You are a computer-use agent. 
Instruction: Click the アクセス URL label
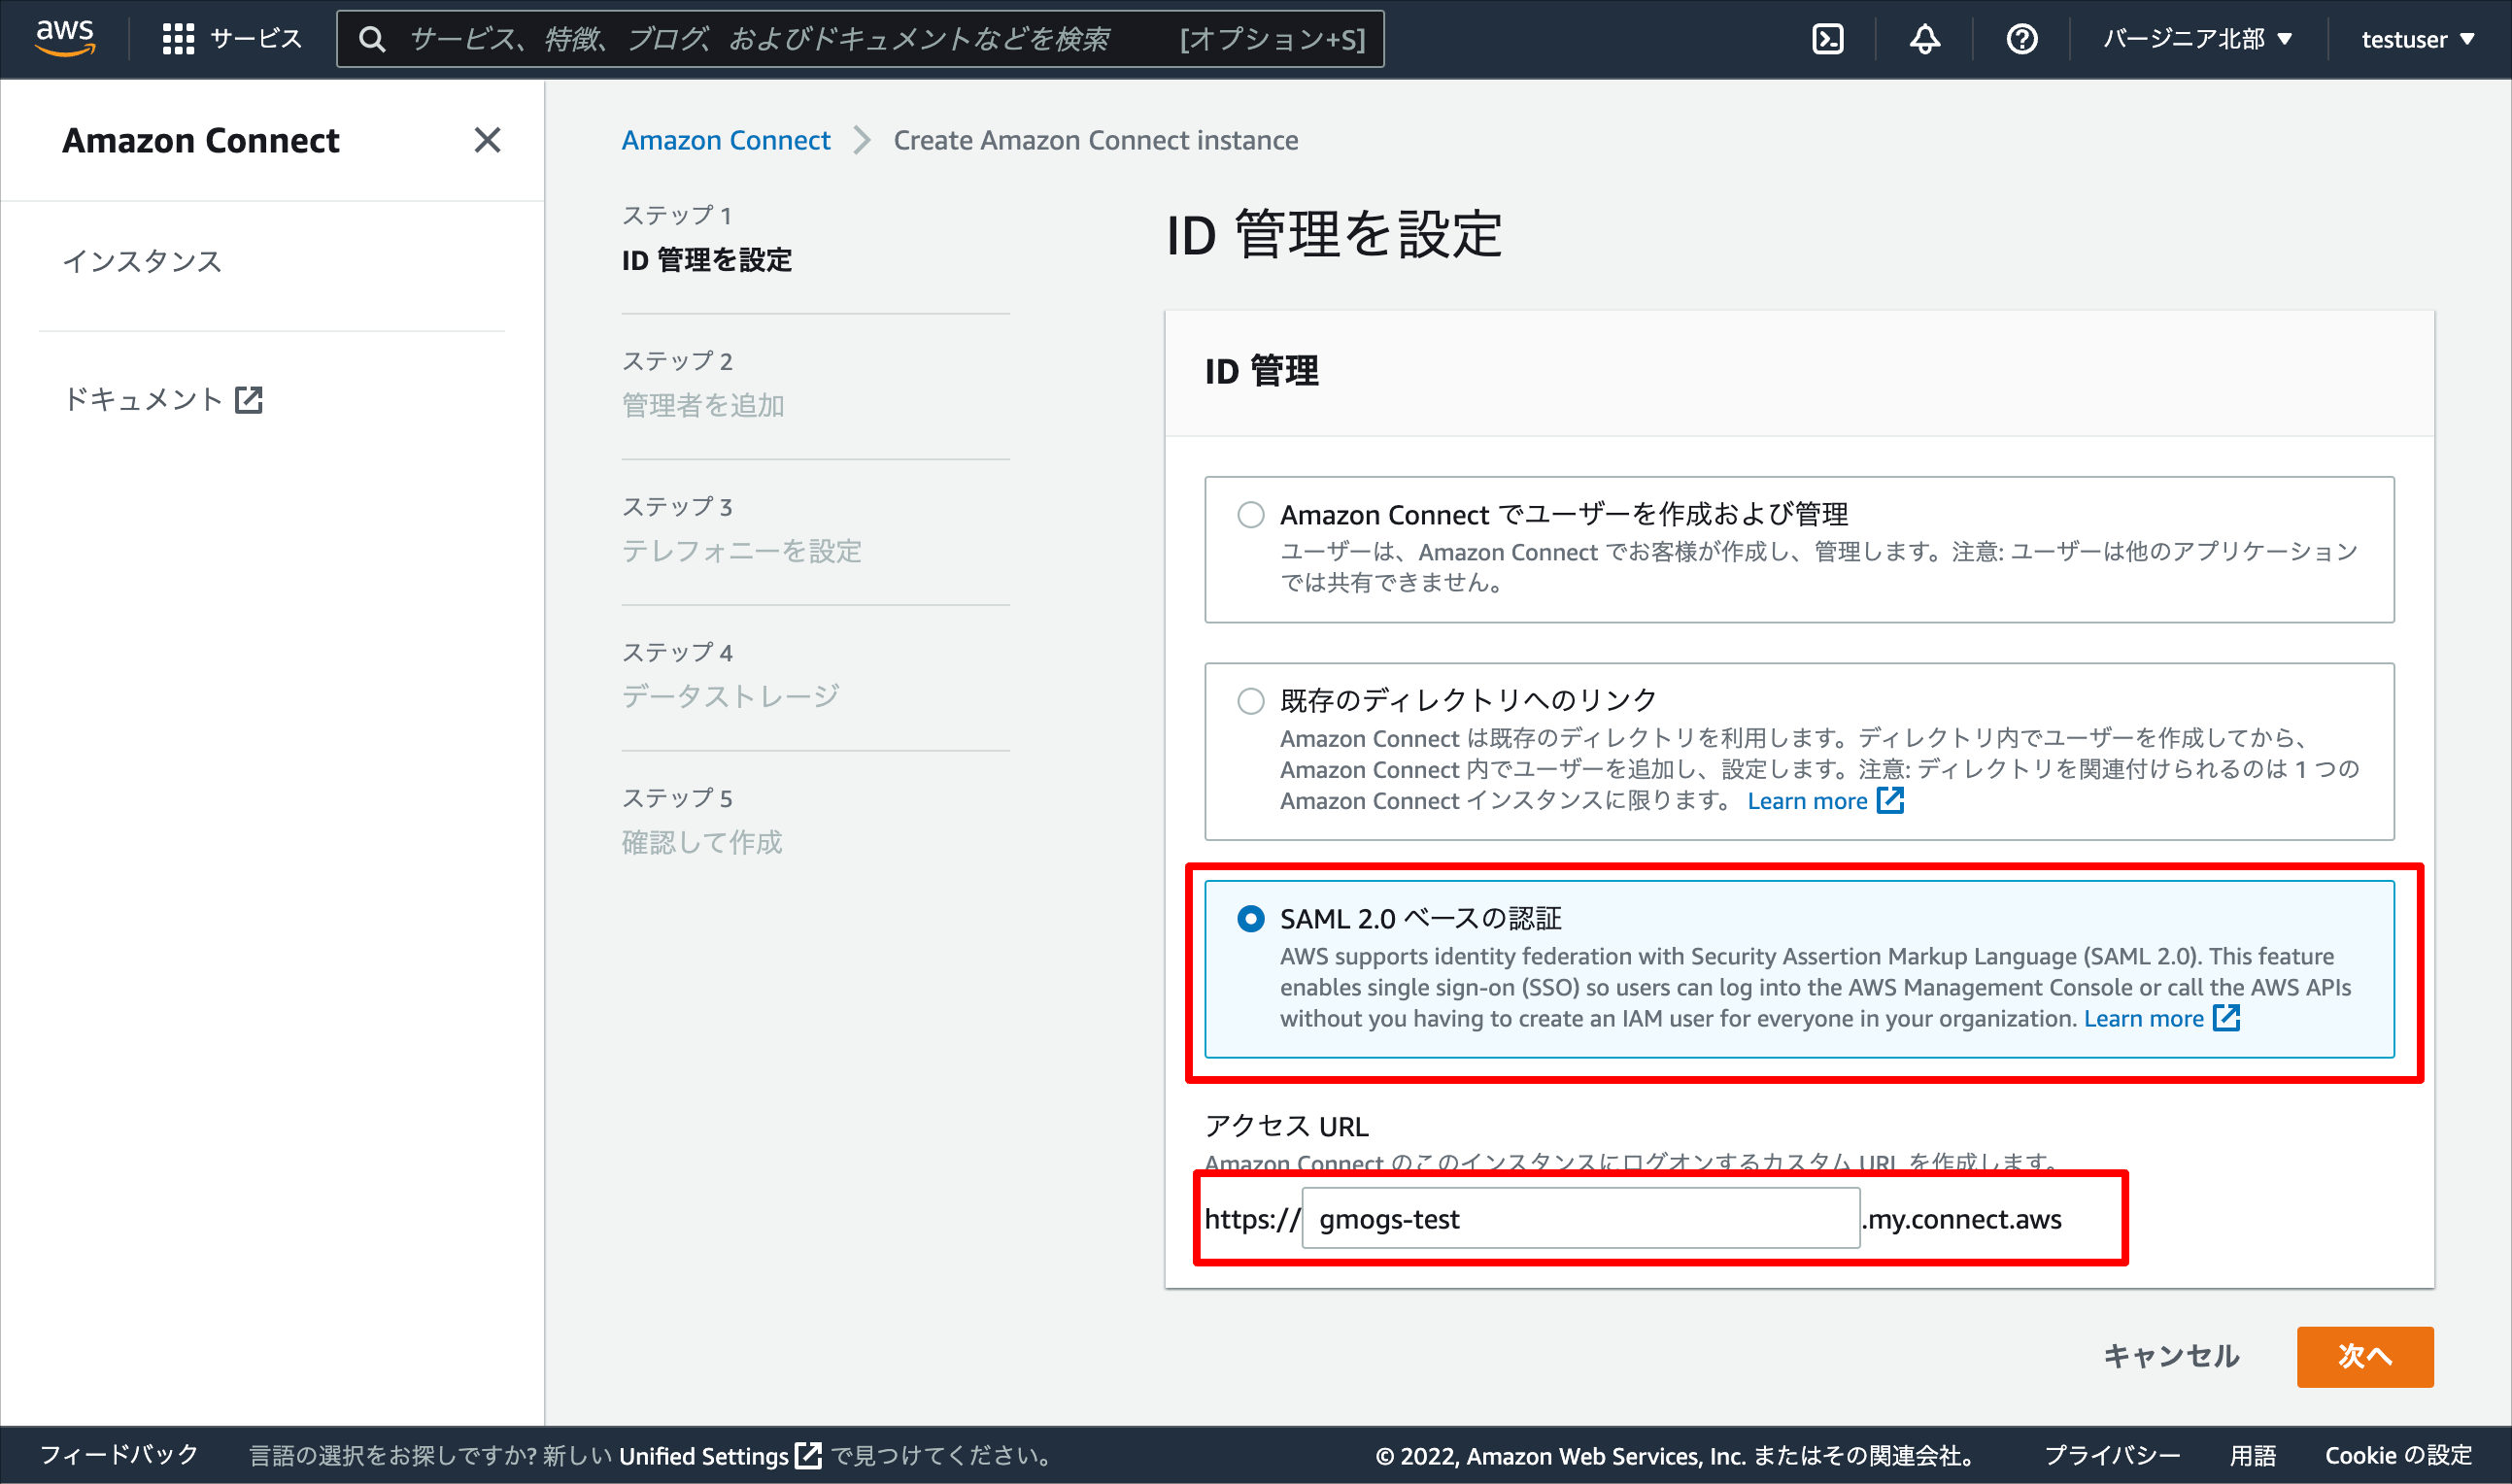[x=1286, y=1126]
